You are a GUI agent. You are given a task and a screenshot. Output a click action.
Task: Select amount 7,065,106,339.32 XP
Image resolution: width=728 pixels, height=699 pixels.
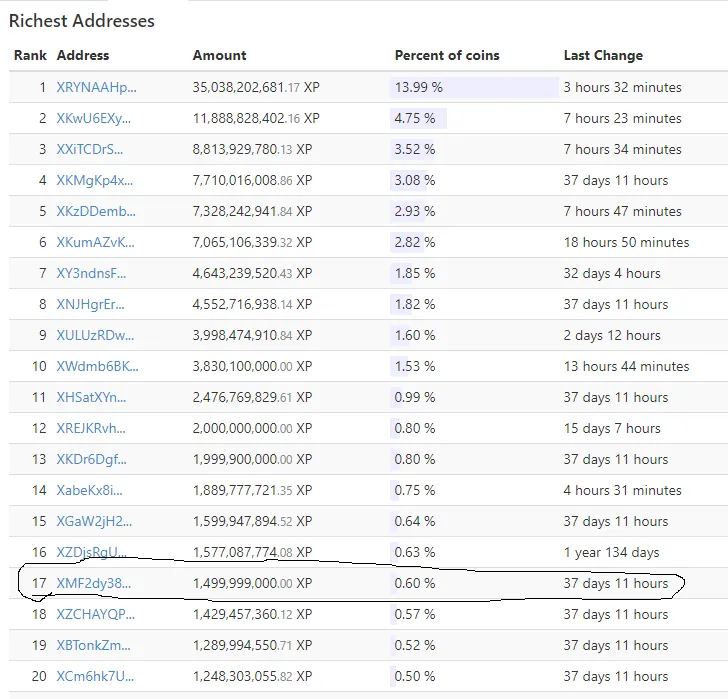253,242
